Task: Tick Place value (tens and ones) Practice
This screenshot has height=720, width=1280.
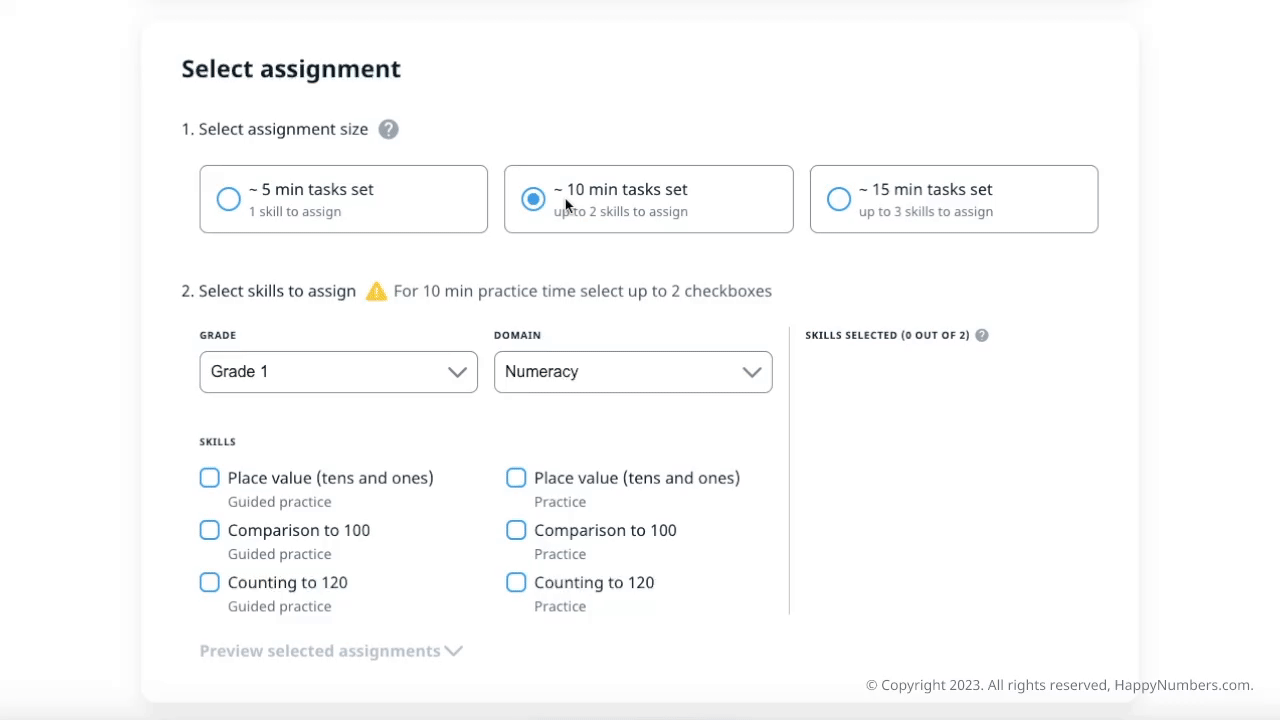Action: tap(516, 478)
